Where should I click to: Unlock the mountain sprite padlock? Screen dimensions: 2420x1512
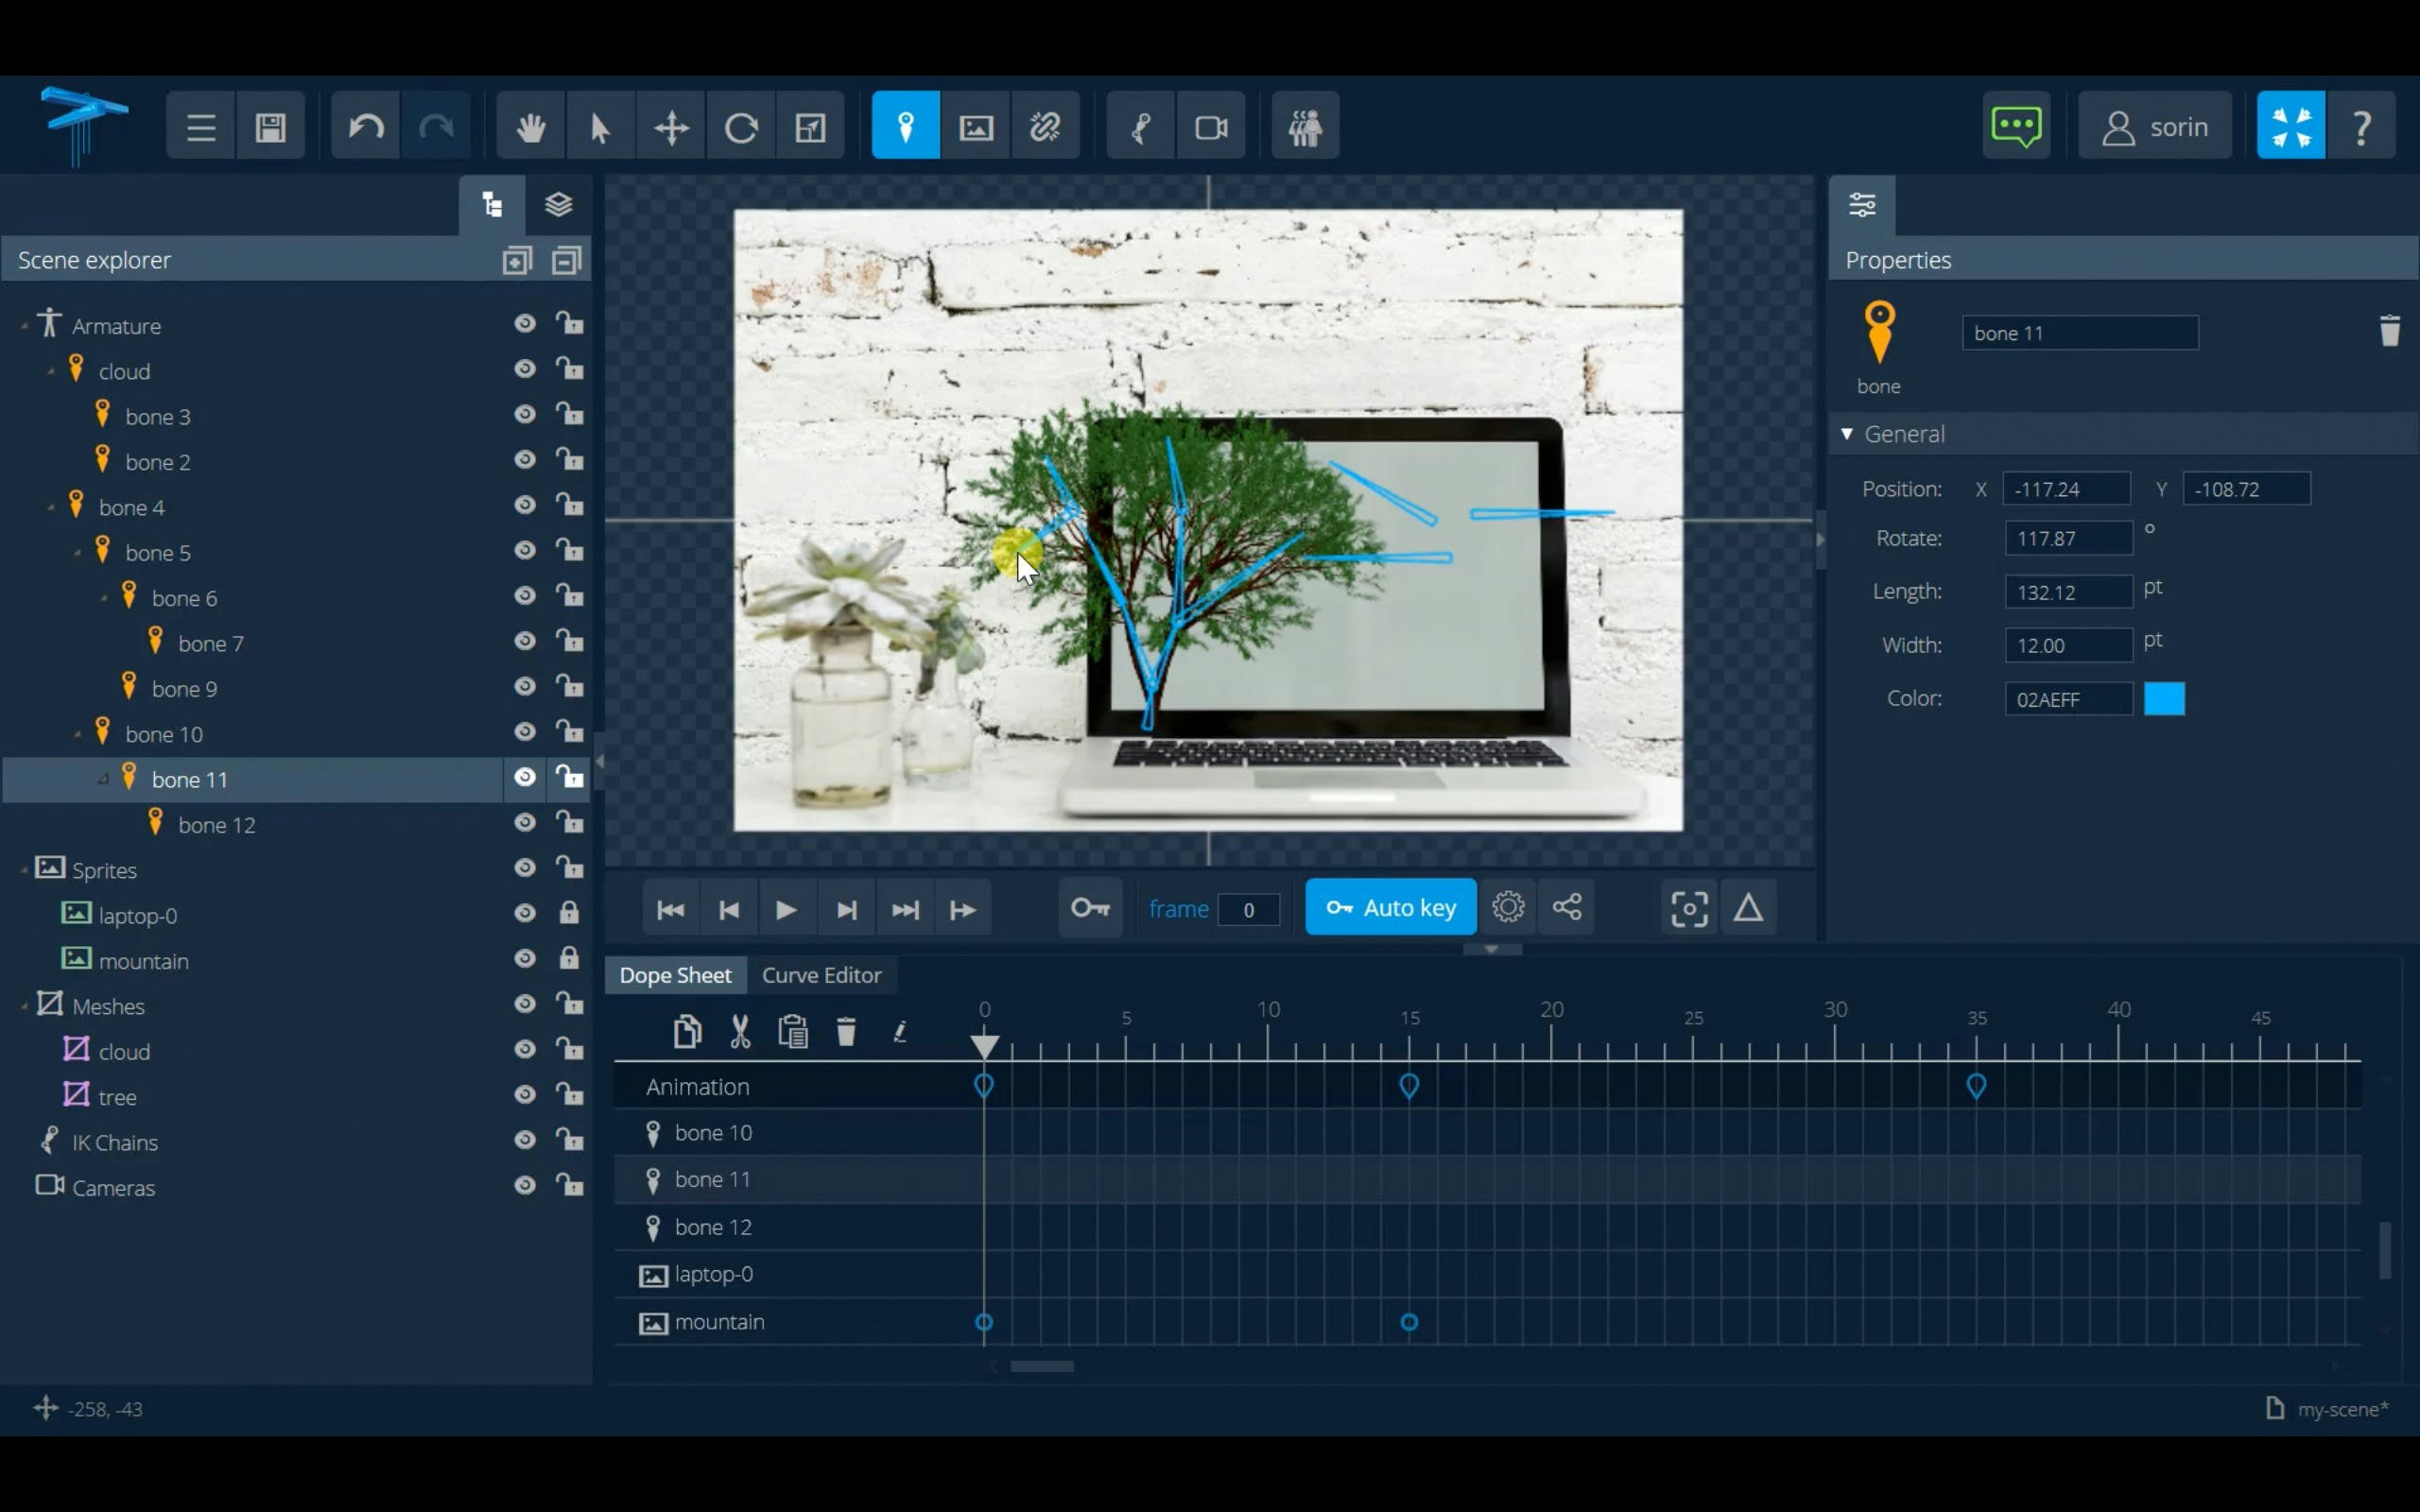[x=569, y=958]
